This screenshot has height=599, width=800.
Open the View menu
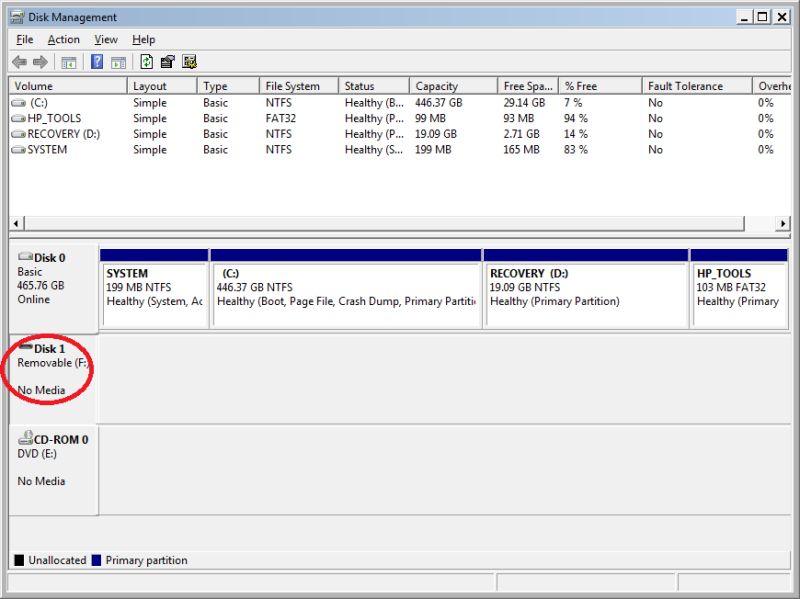click(105, 39)
